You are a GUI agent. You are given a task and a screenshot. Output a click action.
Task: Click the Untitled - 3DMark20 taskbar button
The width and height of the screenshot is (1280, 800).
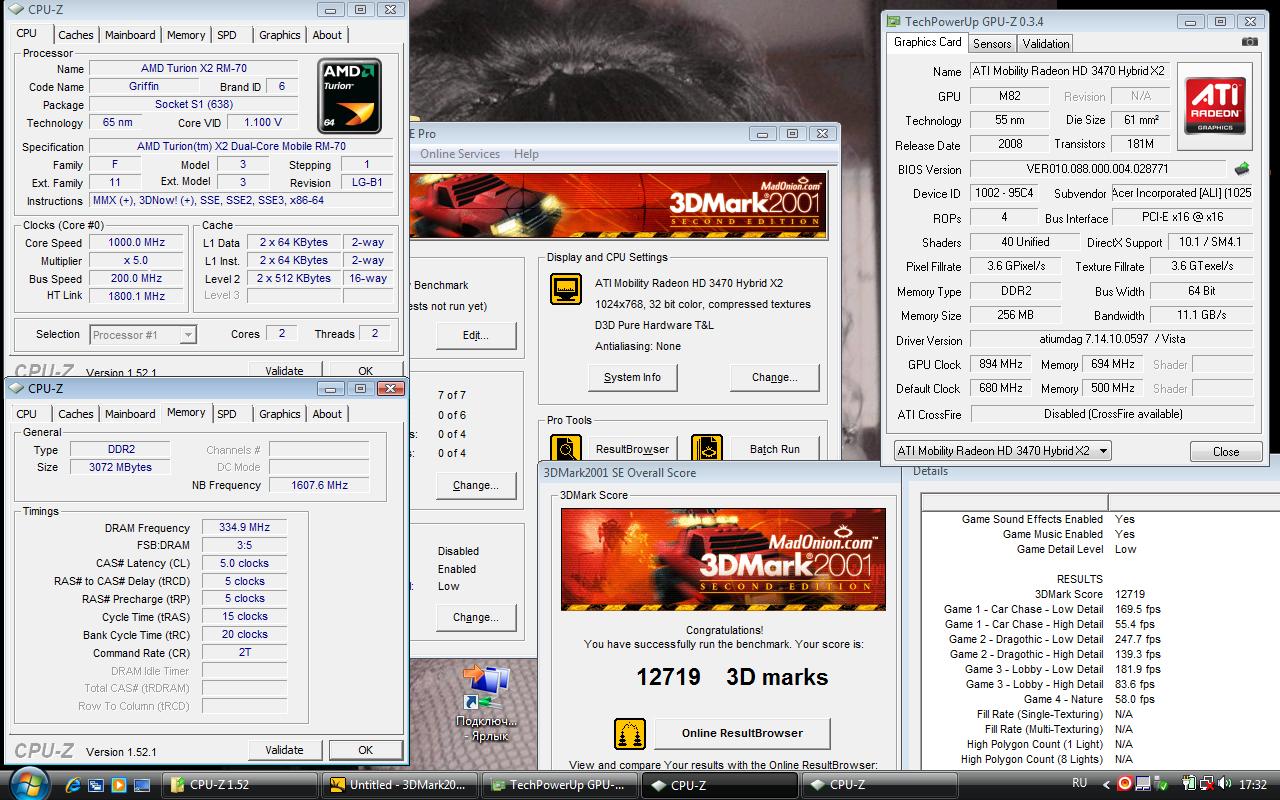pyautogui.click(x=399, y=785)
